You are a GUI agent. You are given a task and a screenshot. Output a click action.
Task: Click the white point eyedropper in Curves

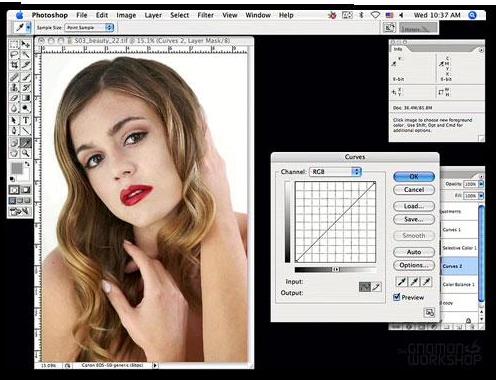(426, 282)
